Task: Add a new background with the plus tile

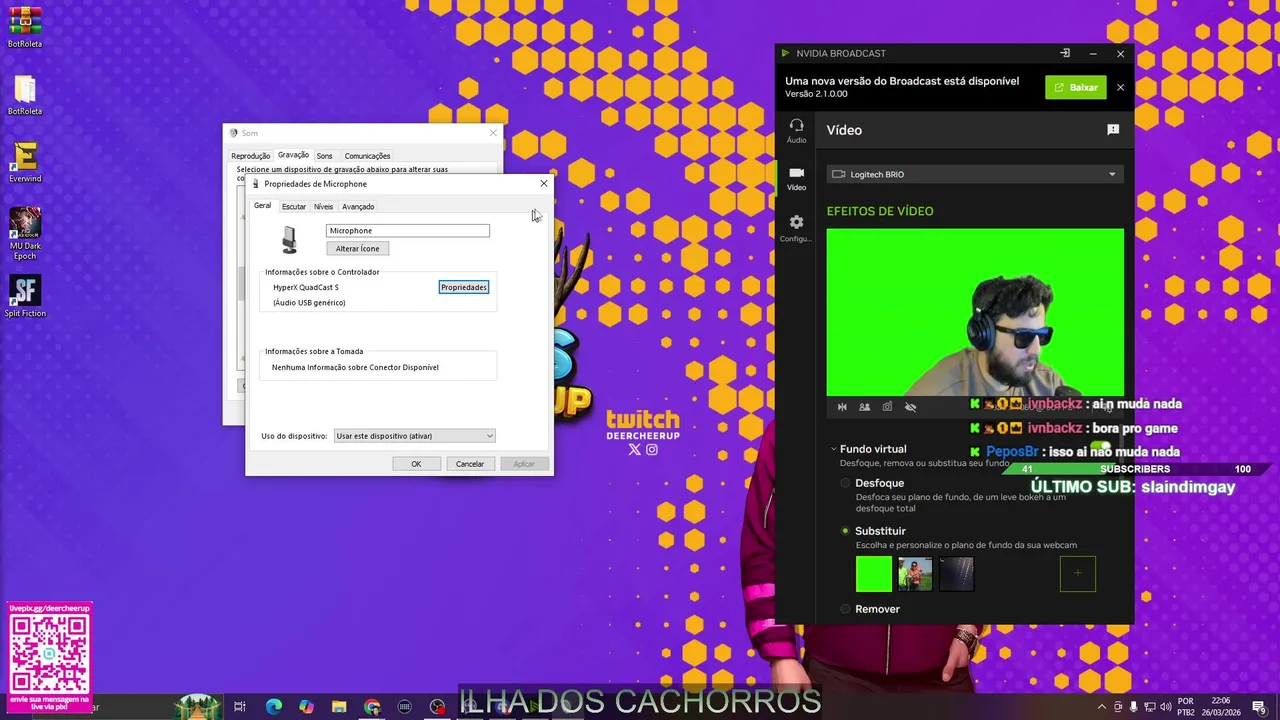Action: pyautogui.click(x=1078, y=574)
